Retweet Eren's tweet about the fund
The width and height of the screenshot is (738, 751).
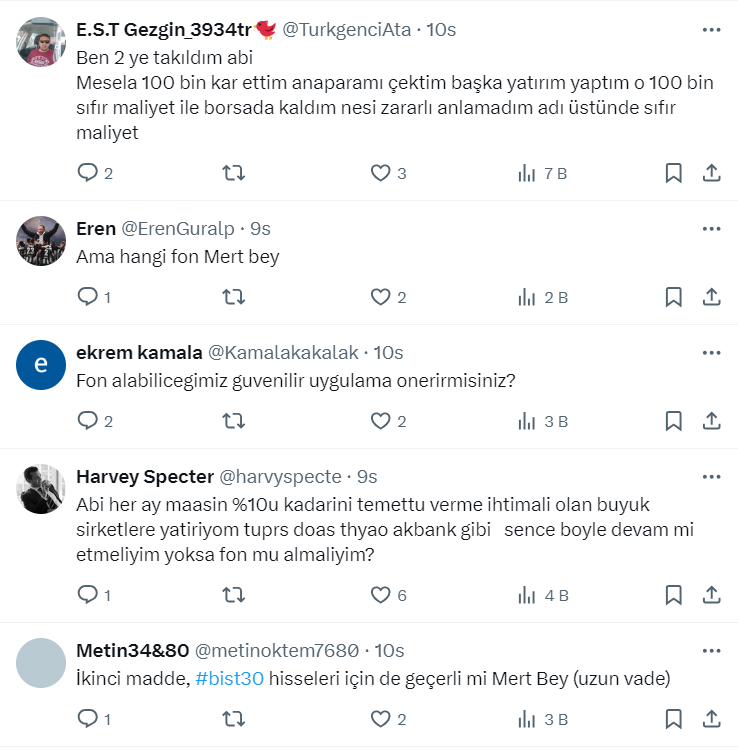click(x=233, y=297)
